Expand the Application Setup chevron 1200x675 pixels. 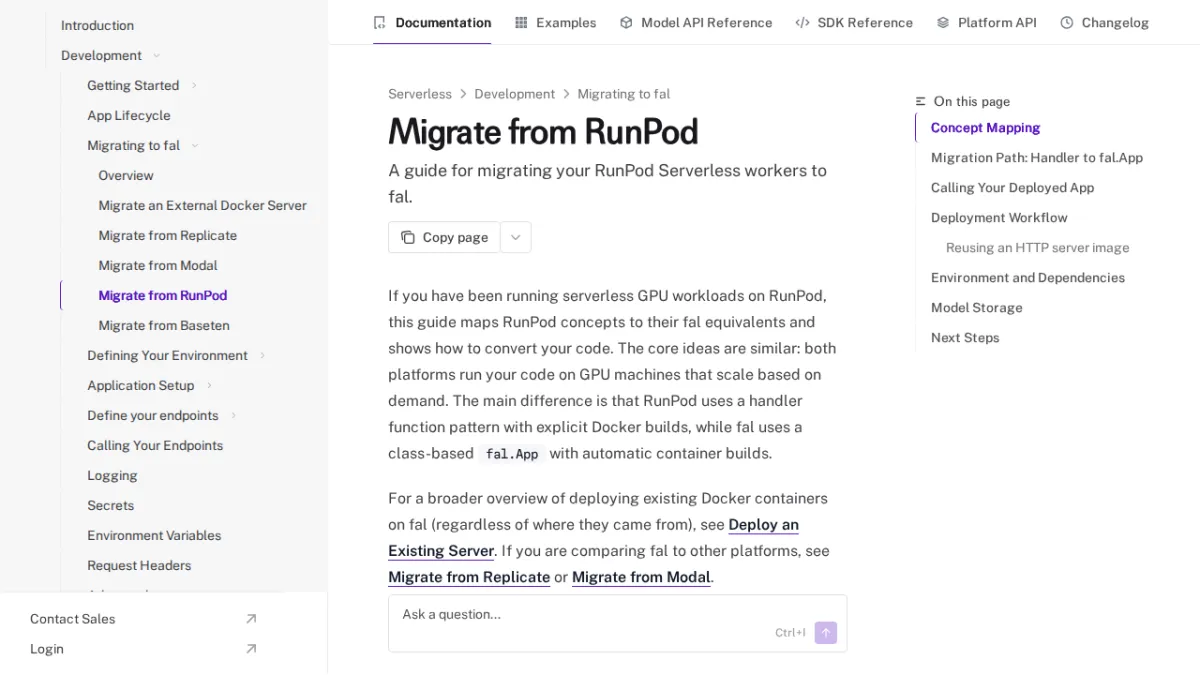tap(209, 385)
